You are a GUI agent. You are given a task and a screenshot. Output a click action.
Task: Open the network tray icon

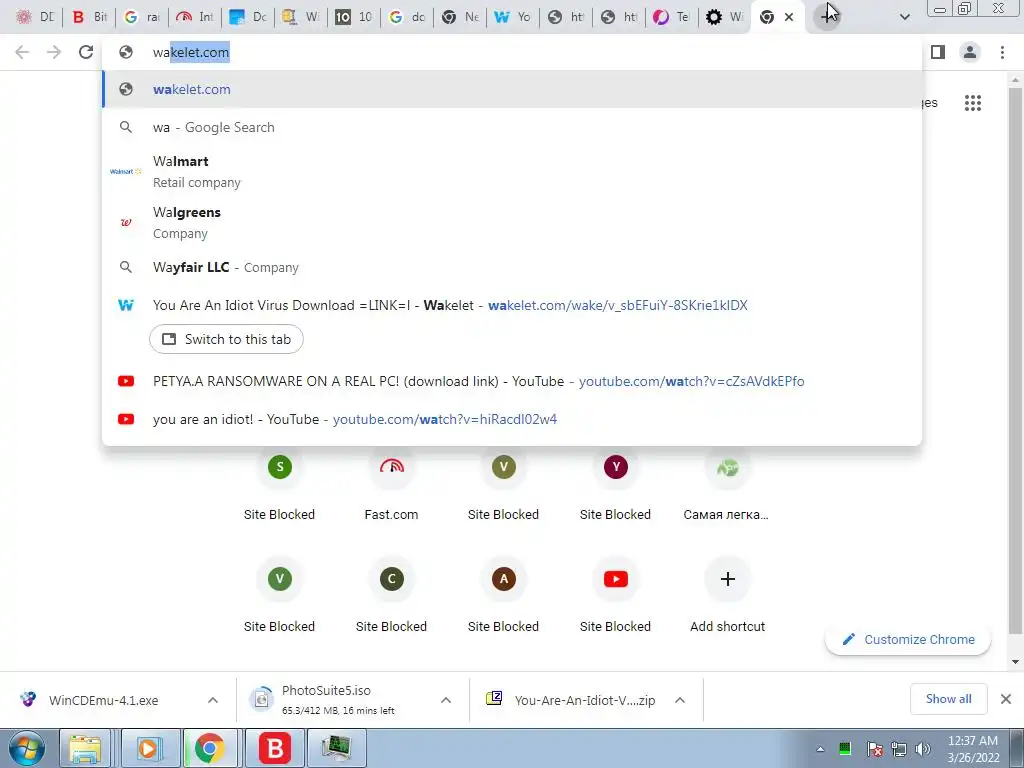click(x=899, y=749)
